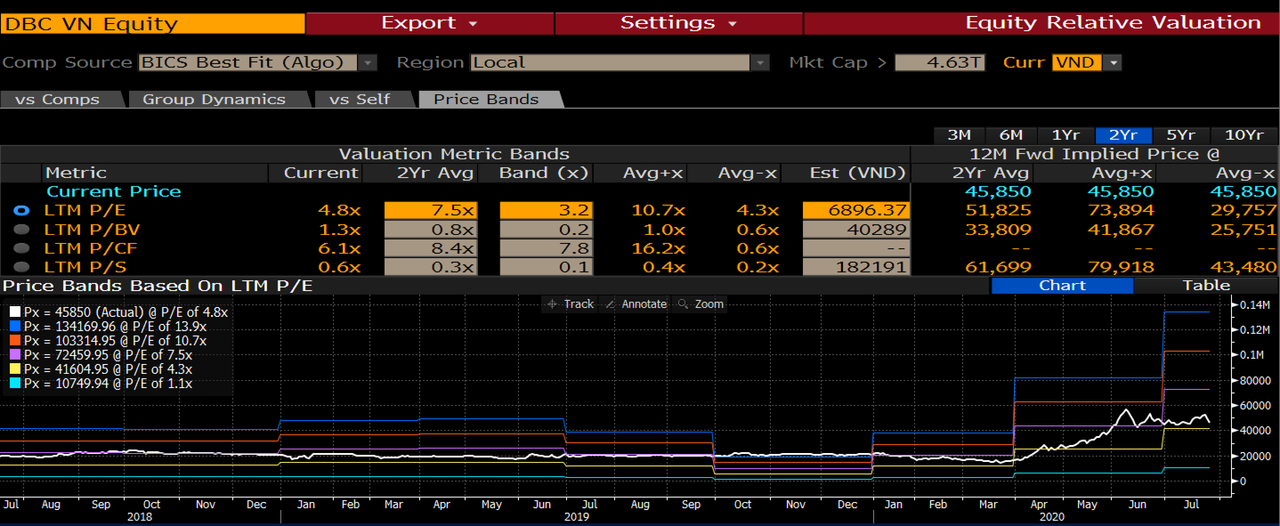Open the Curr VND currency dropdown
Image resolution: width=1280 pixels, height=526 pixels.
click(1113, 63)
